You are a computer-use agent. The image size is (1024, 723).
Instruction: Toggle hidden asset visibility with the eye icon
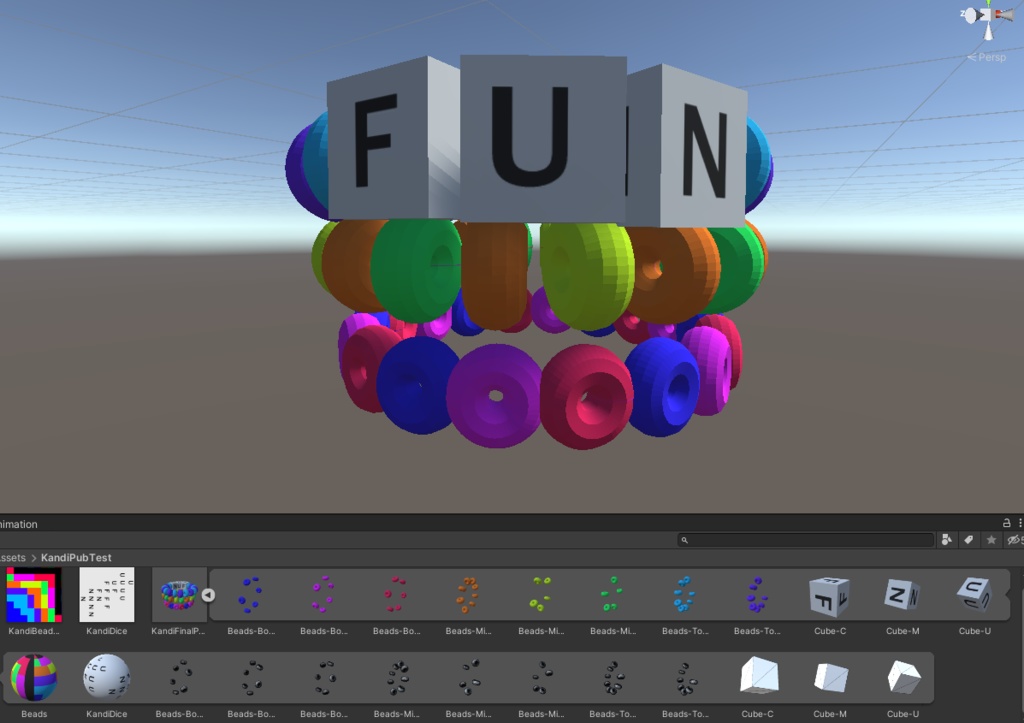[1016, 540]
